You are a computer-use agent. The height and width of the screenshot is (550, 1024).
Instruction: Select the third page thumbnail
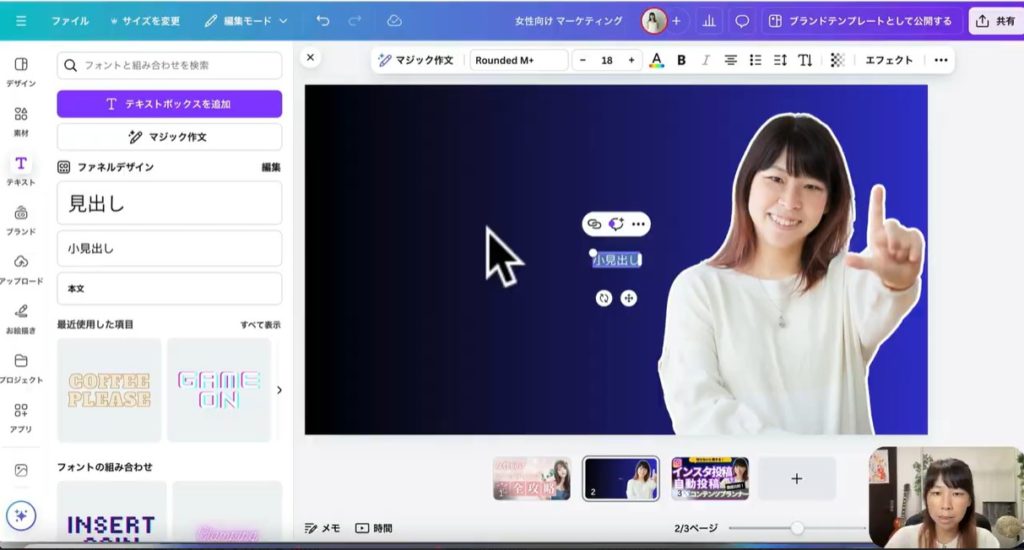710,478
